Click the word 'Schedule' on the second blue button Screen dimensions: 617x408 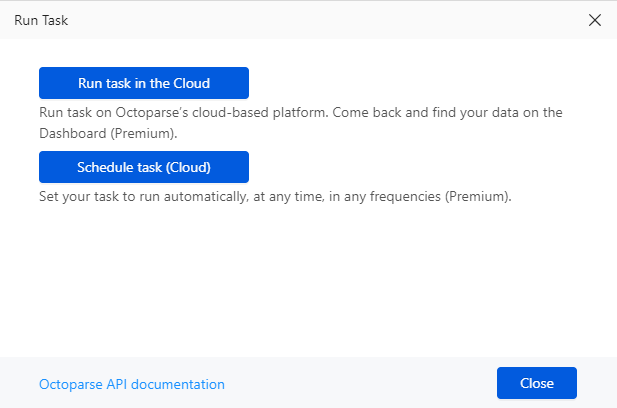[x=106, y=167]
